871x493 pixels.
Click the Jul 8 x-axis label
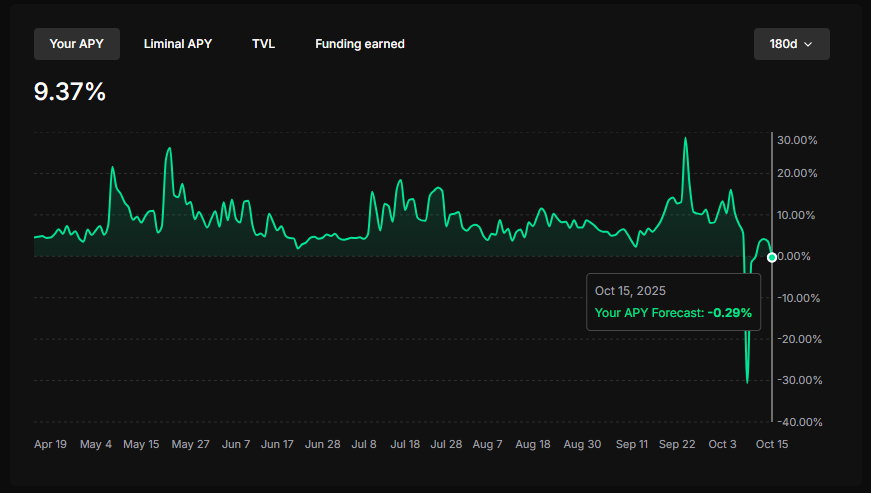tap(364, 444)
